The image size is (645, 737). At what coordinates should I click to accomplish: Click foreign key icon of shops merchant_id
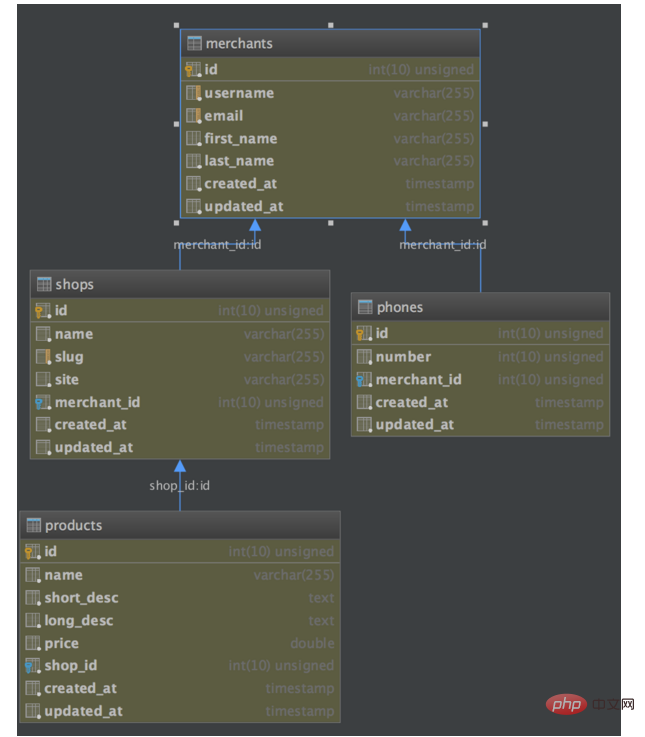43,402
